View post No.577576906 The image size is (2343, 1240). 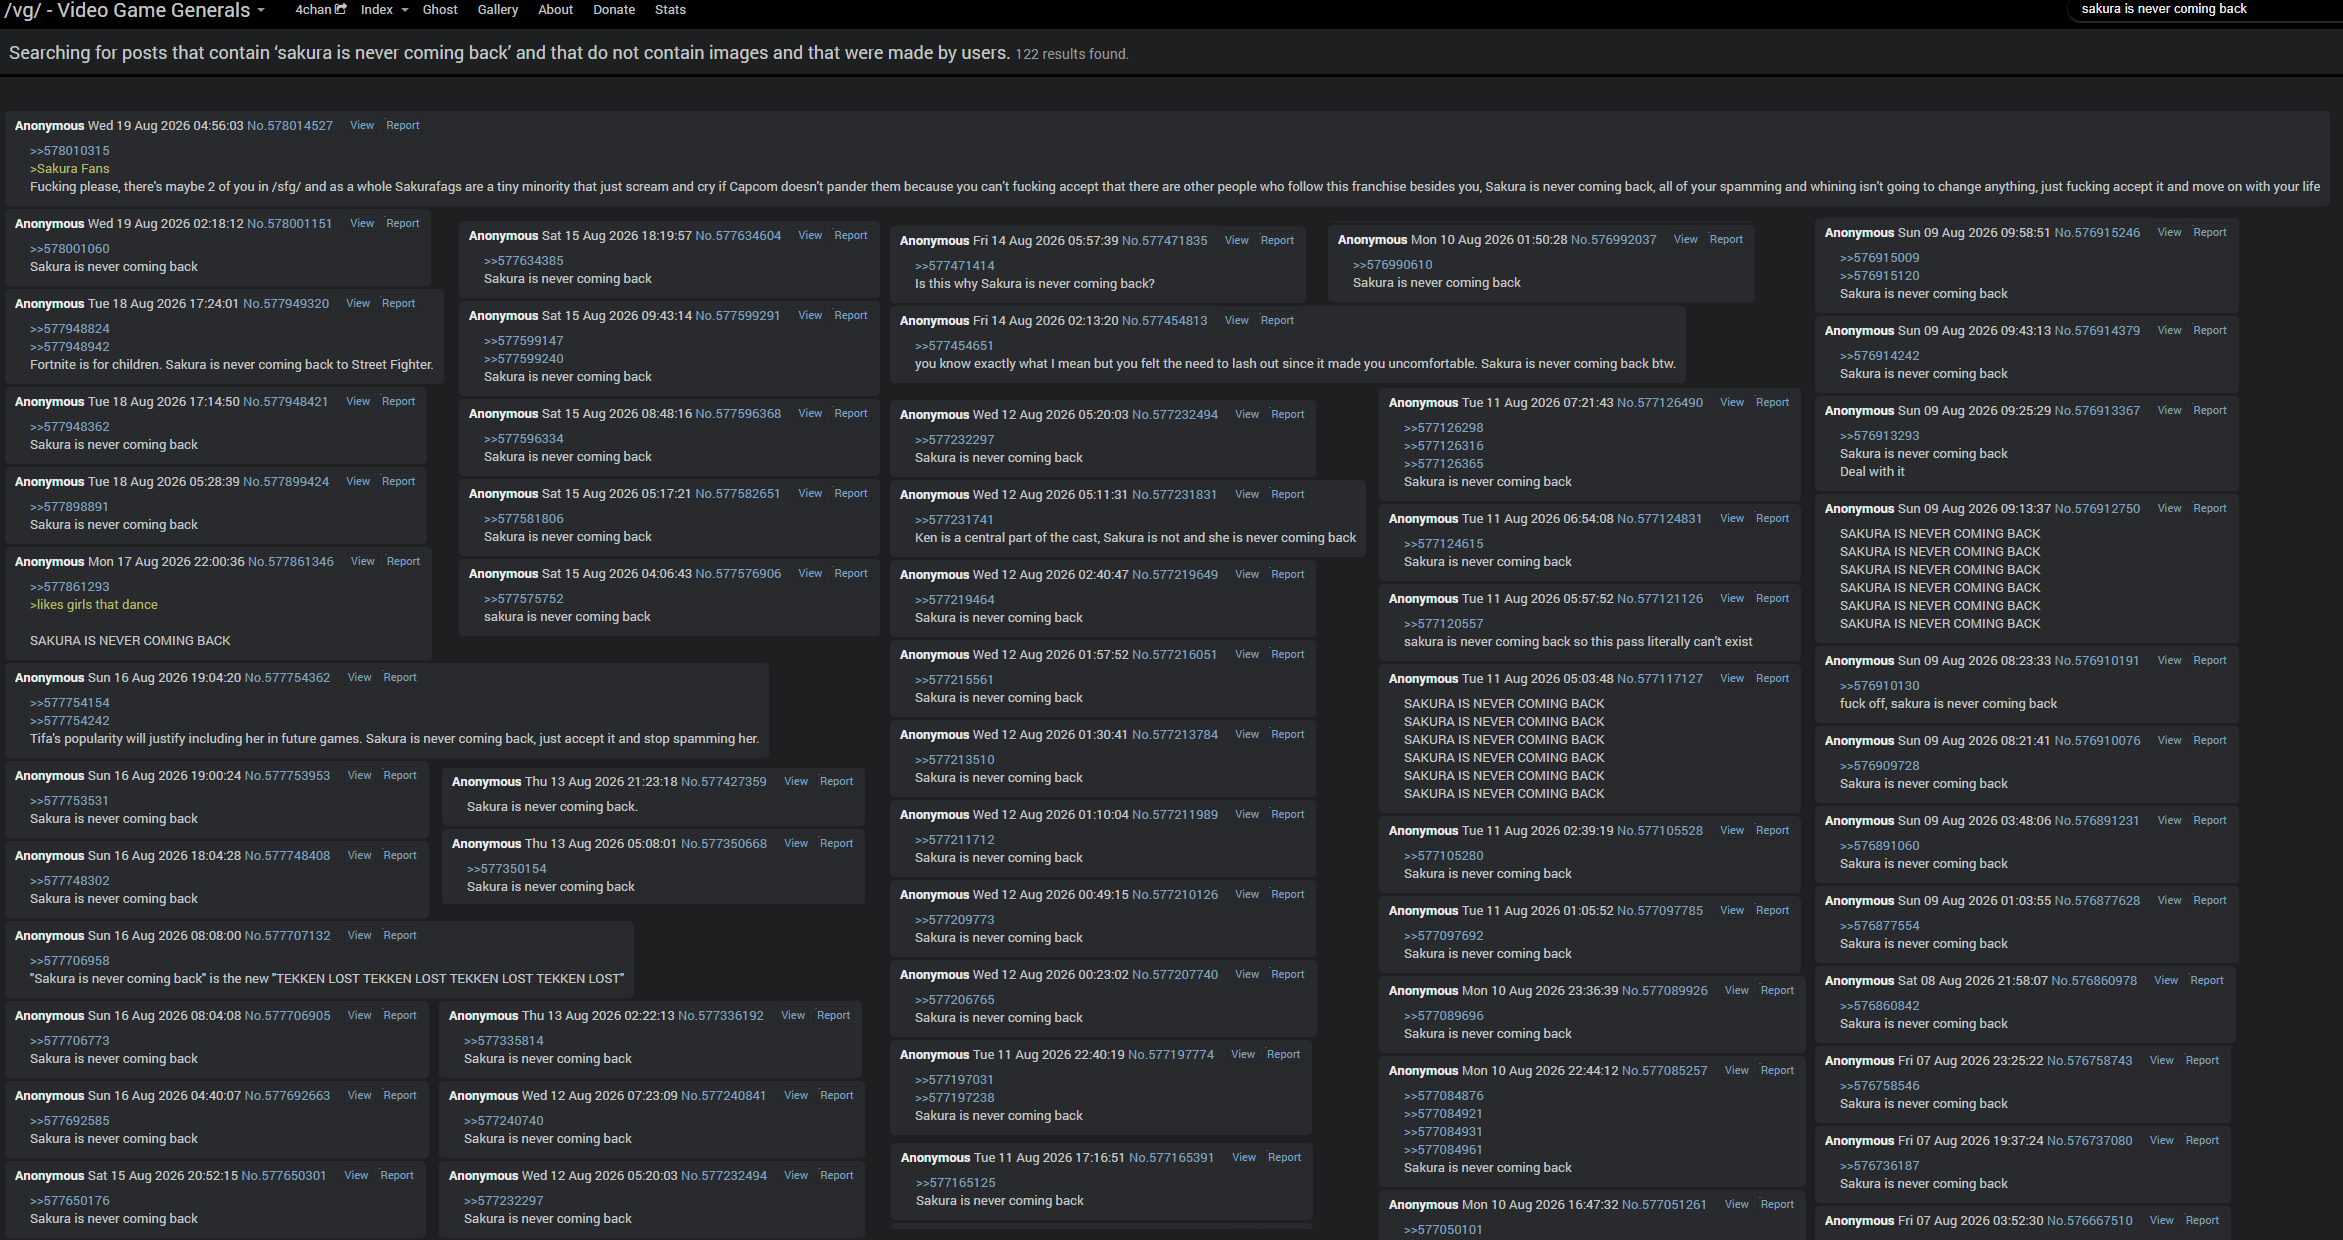810,573
